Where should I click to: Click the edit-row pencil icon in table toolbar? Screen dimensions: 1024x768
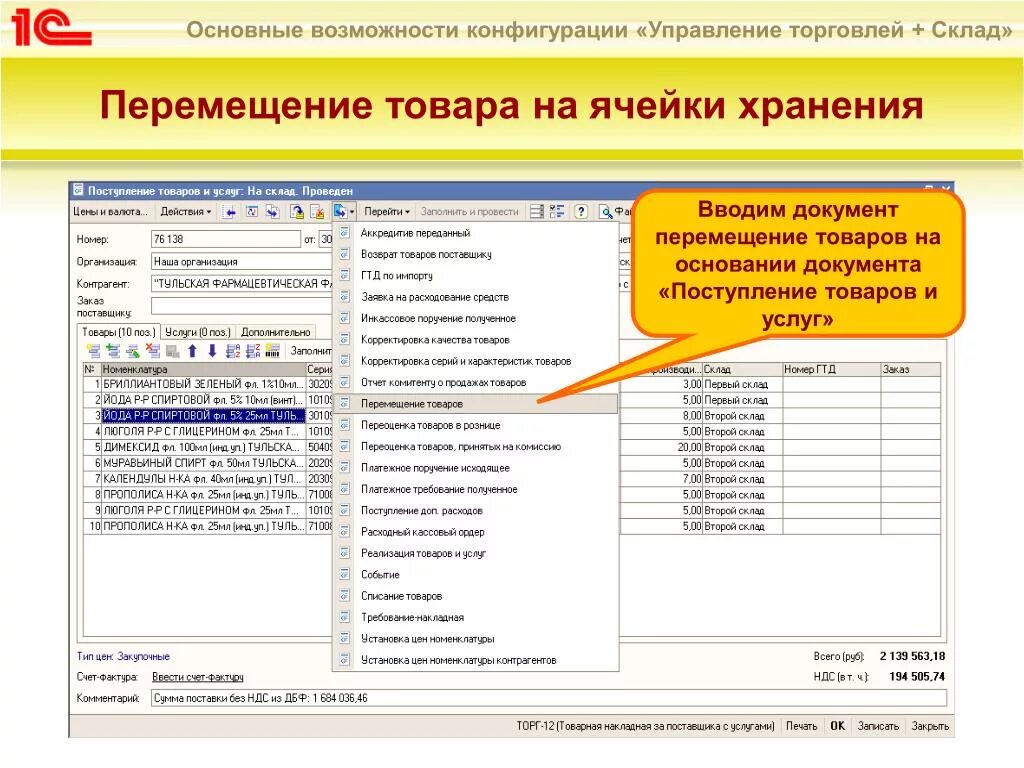(x=133, y=351)
